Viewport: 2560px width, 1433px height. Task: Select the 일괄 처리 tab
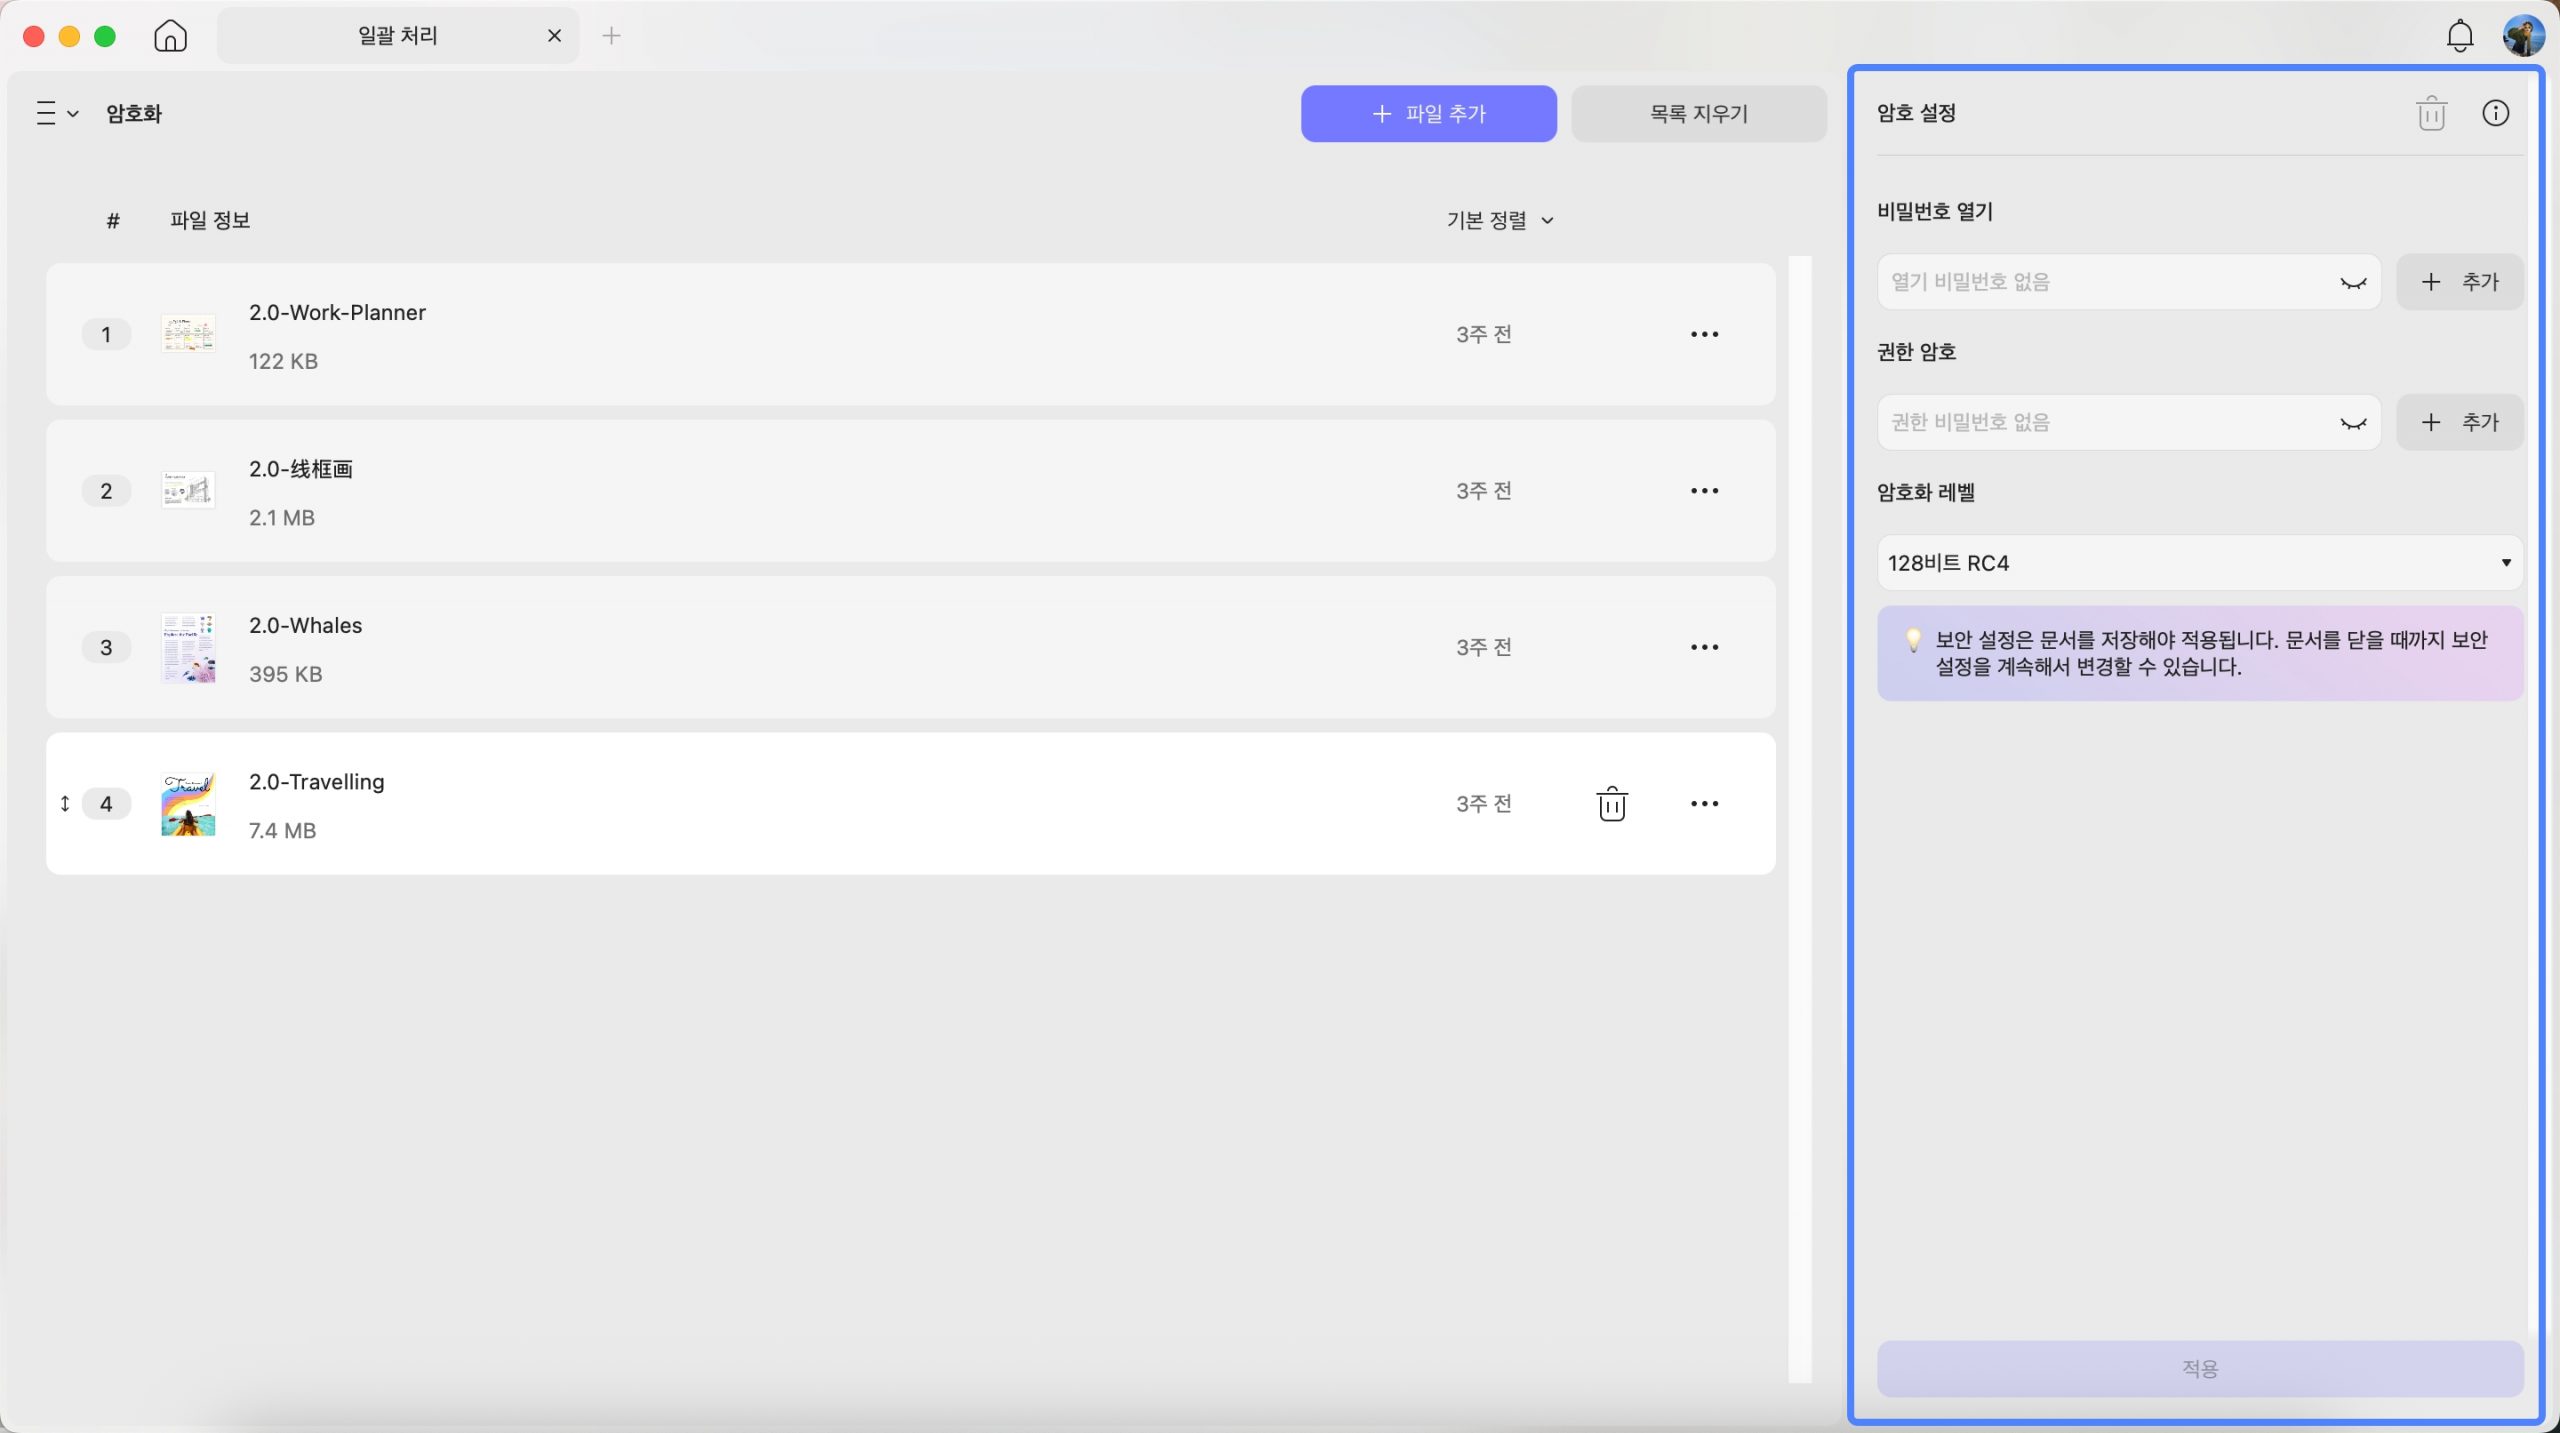398,36
